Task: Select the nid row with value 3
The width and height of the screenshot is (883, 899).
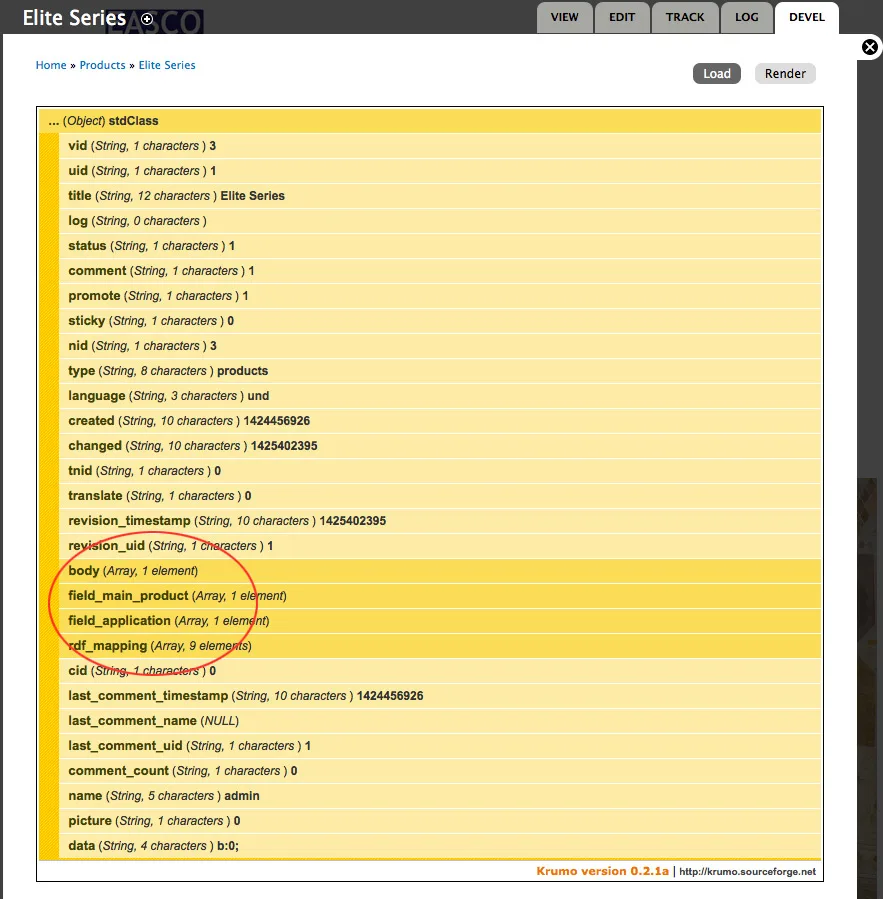Action: [x=440, y=346]
